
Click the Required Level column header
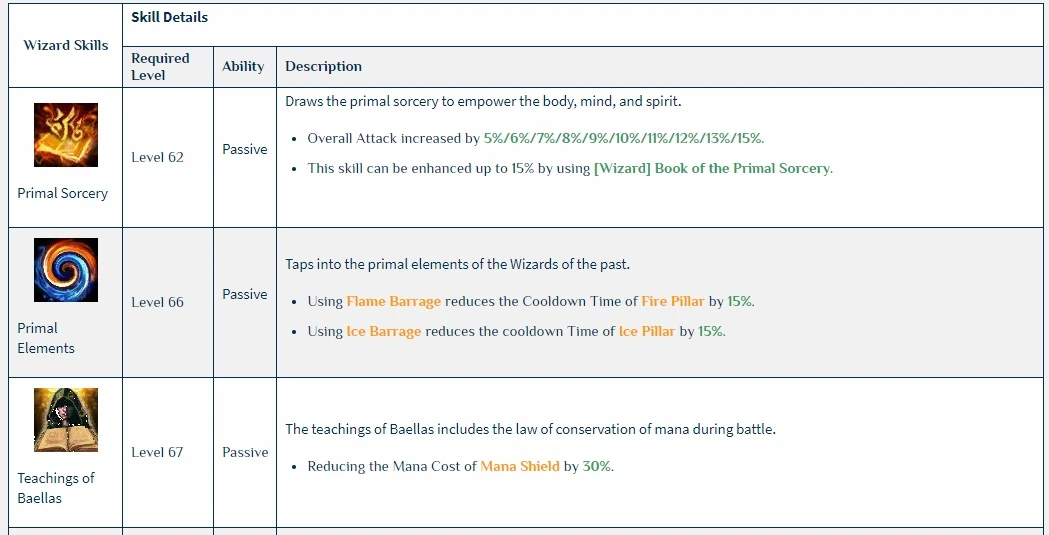pyautogui.click(x=160, y=66)
